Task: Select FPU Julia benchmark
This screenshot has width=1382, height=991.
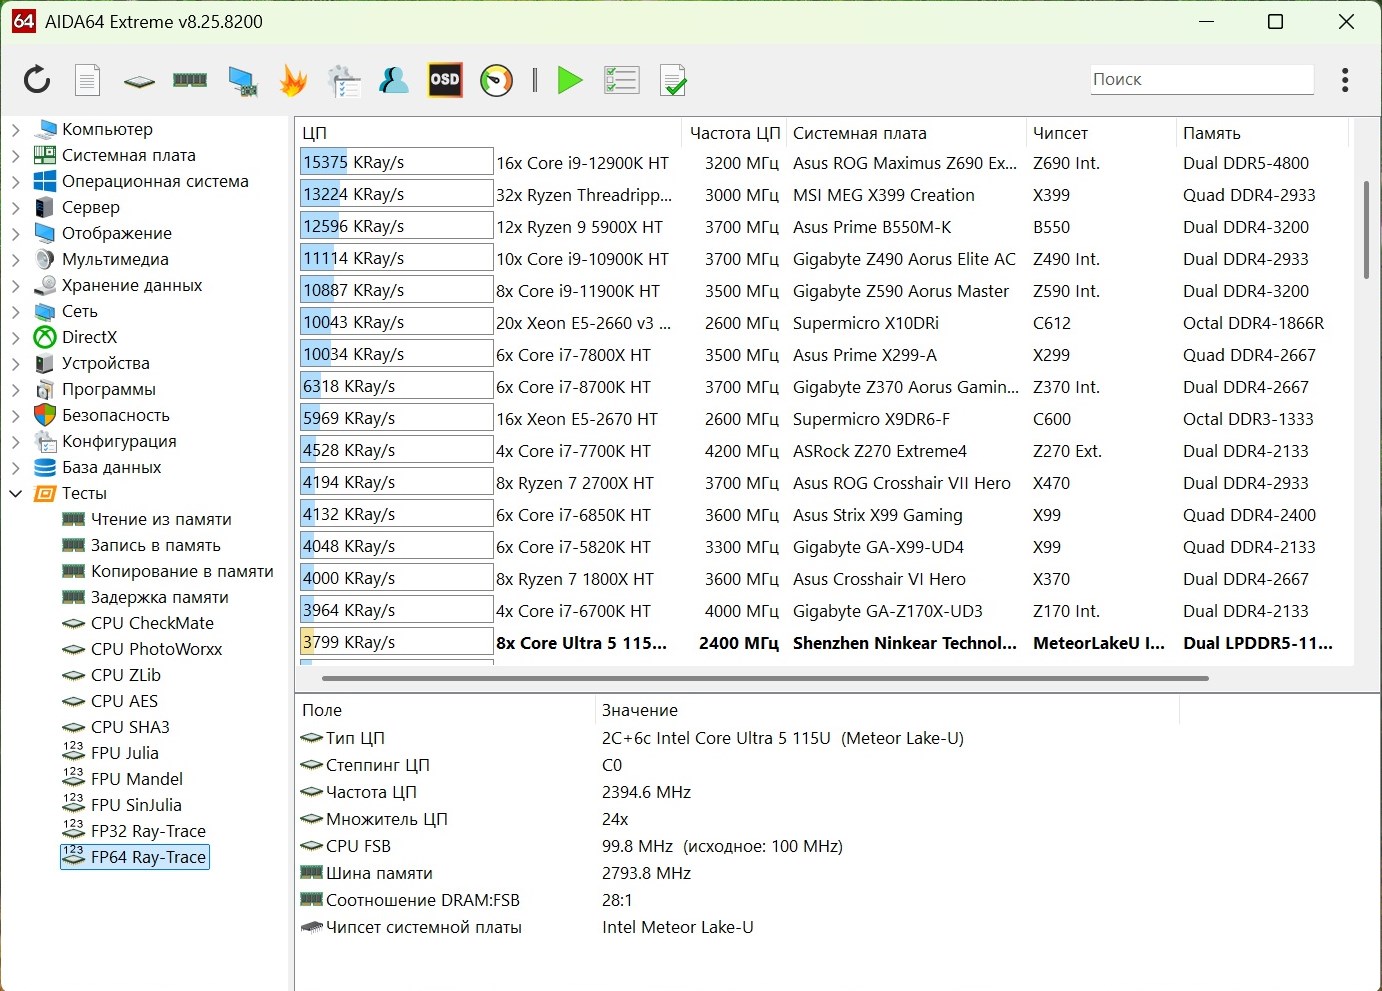Action: (124, 753)
